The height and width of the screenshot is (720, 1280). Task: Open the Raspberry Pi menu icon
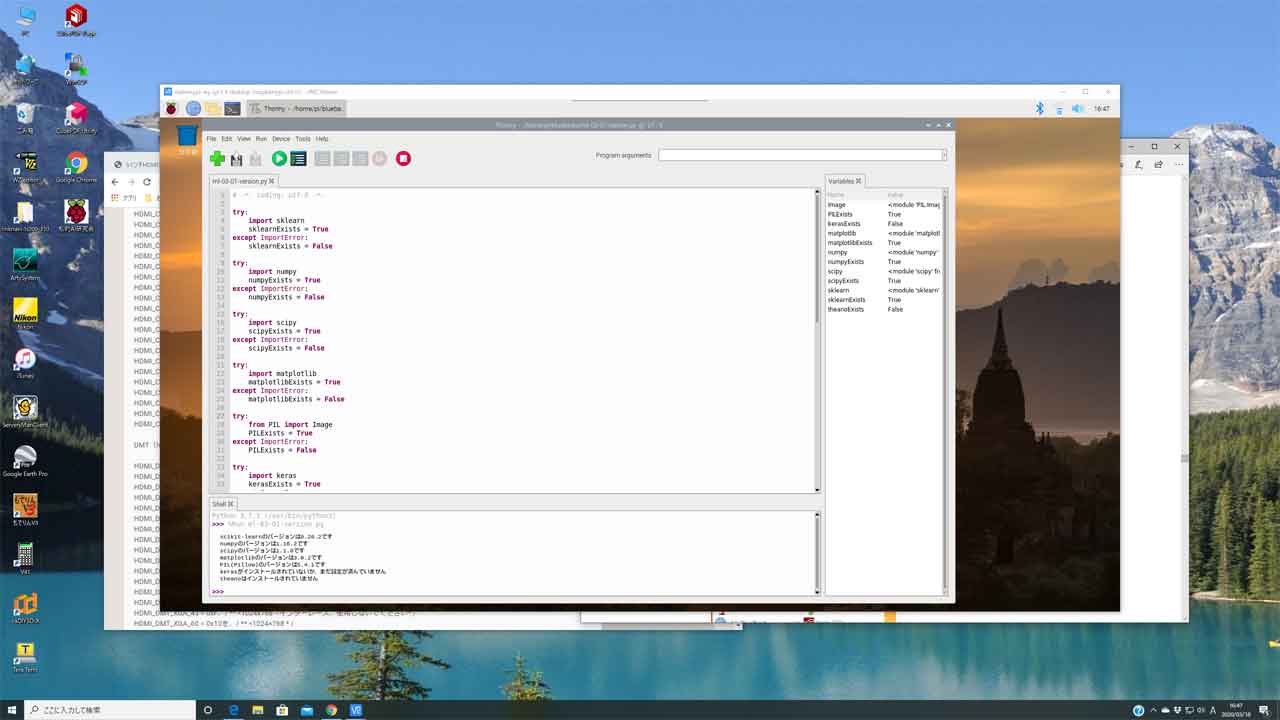(x=172, y=108)
